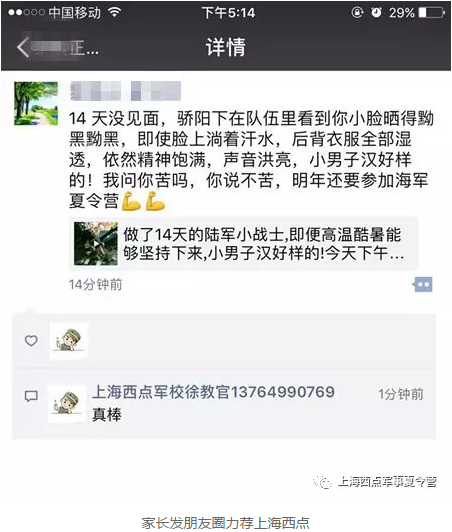Screen dimensions: 452x532
Task: Open the blurred poster name
Action: pos(125,91)
